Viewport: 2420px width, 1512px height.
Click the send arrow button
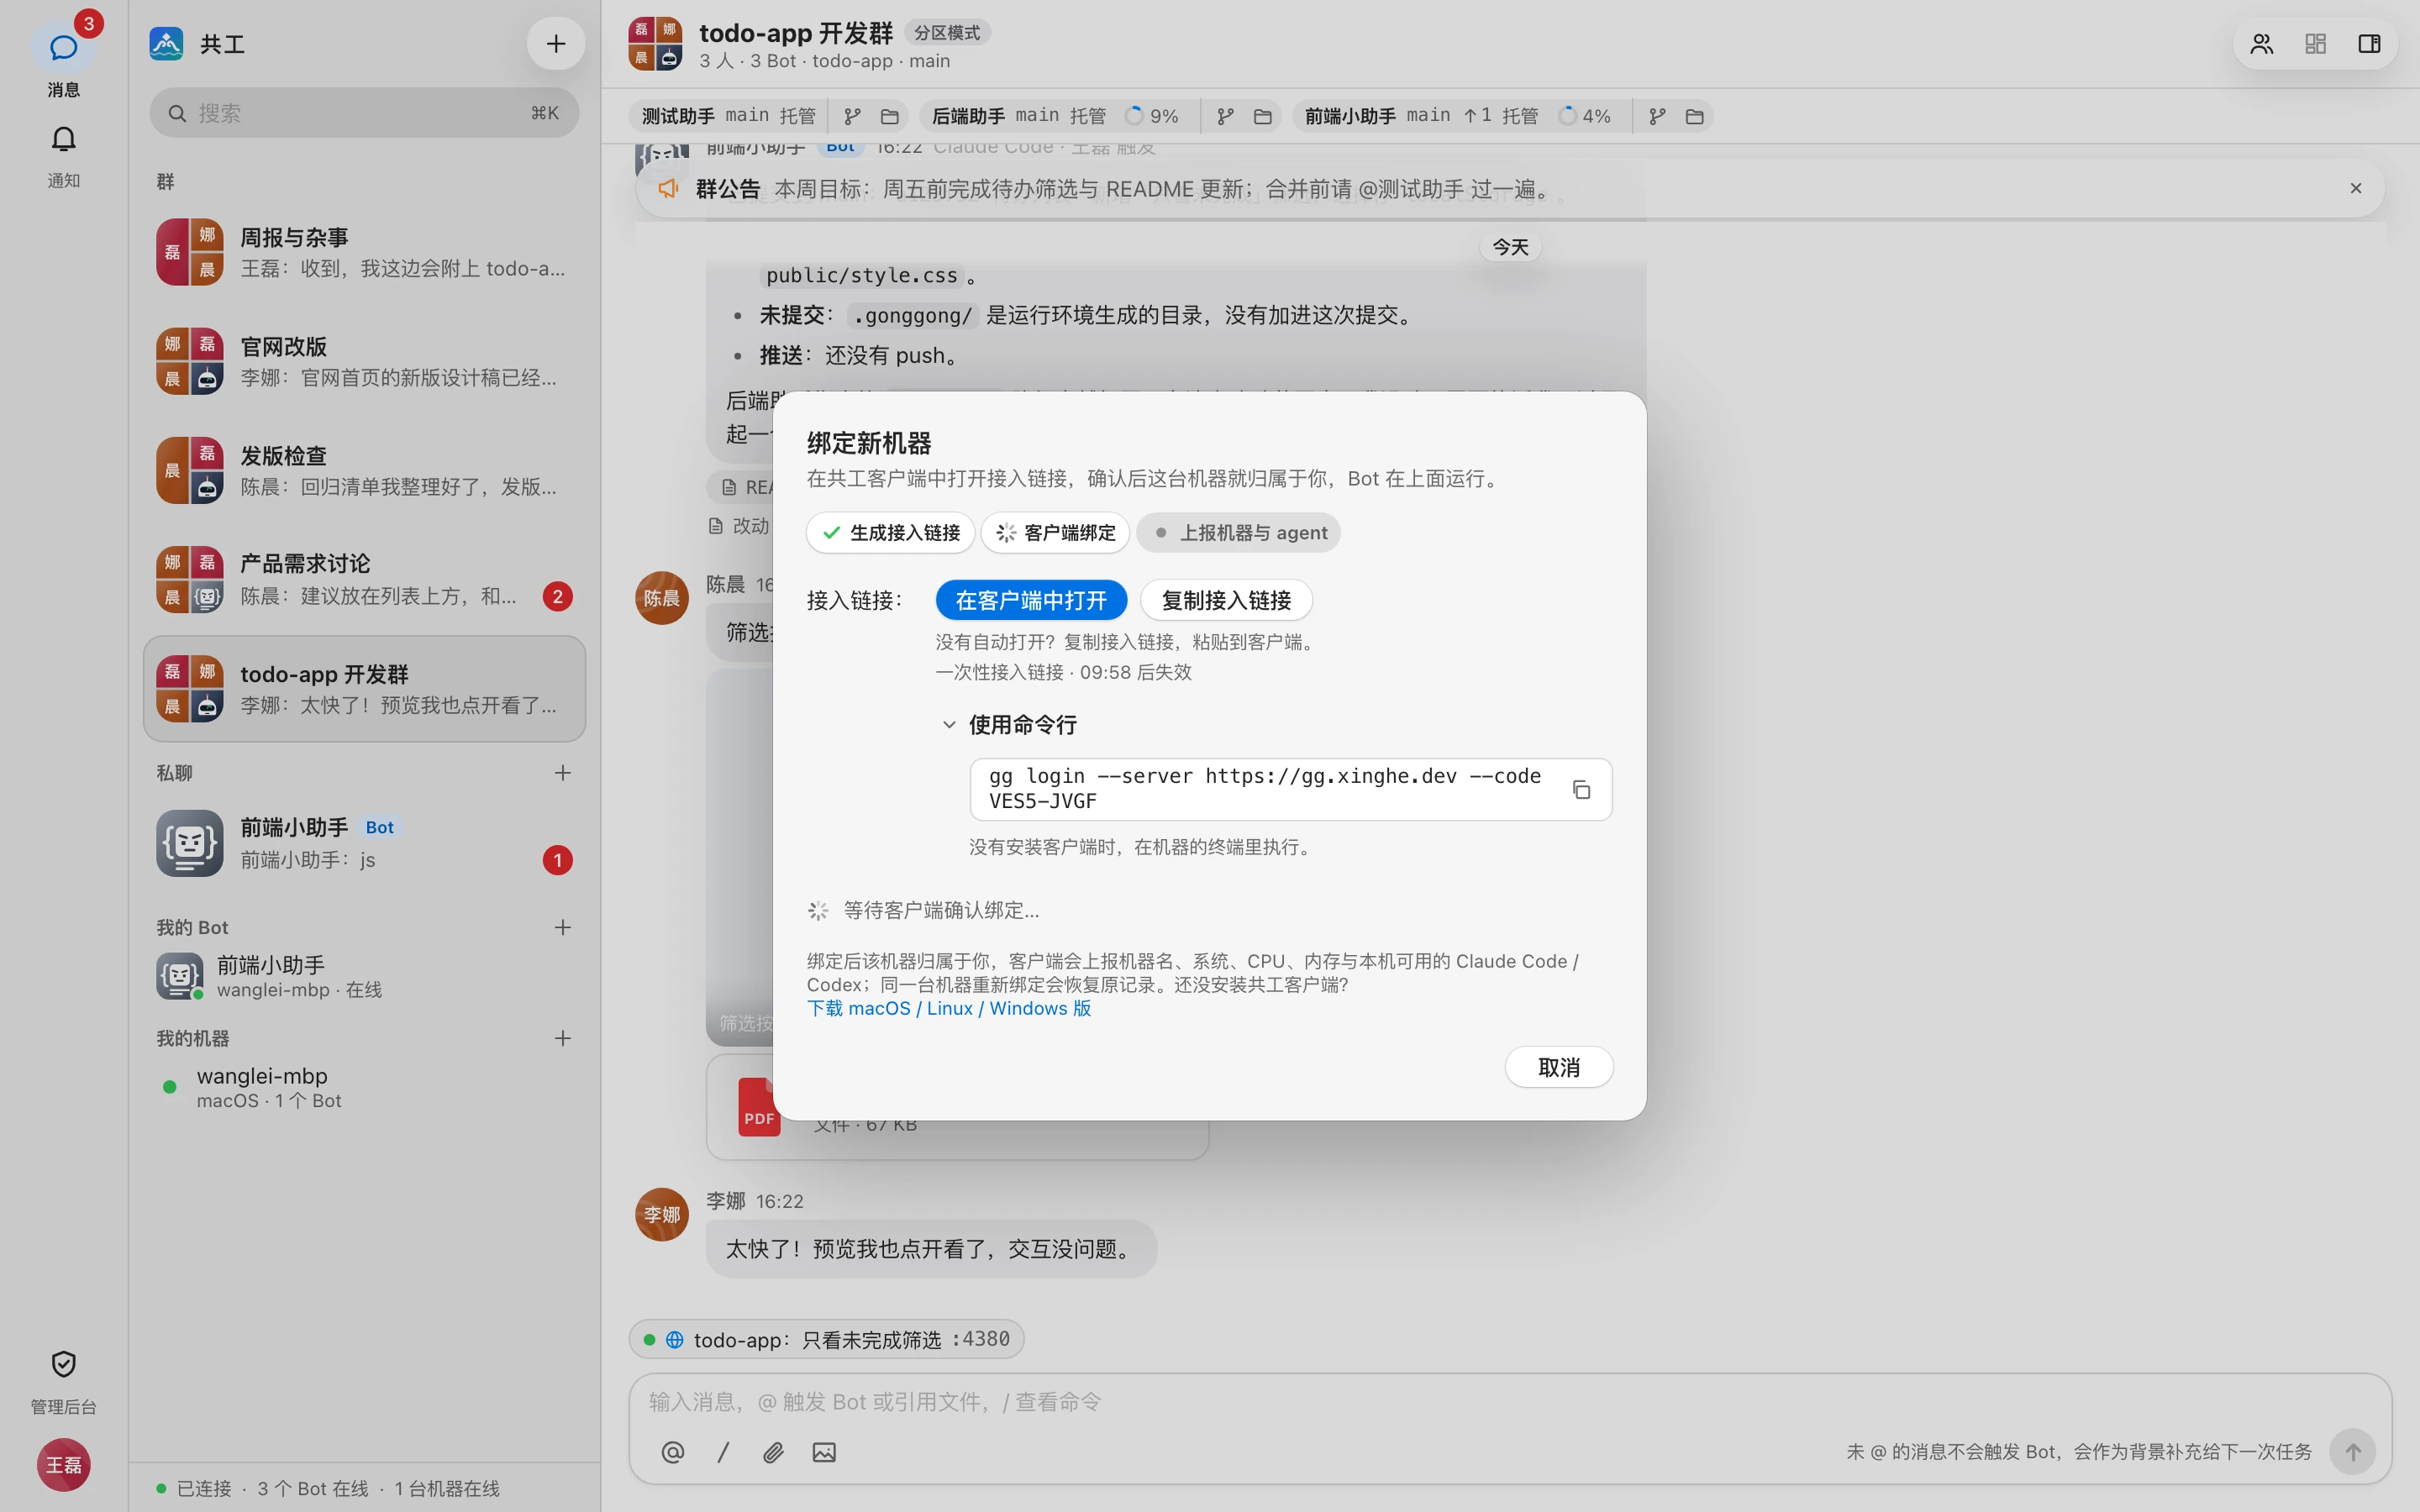[2353, 1452]
